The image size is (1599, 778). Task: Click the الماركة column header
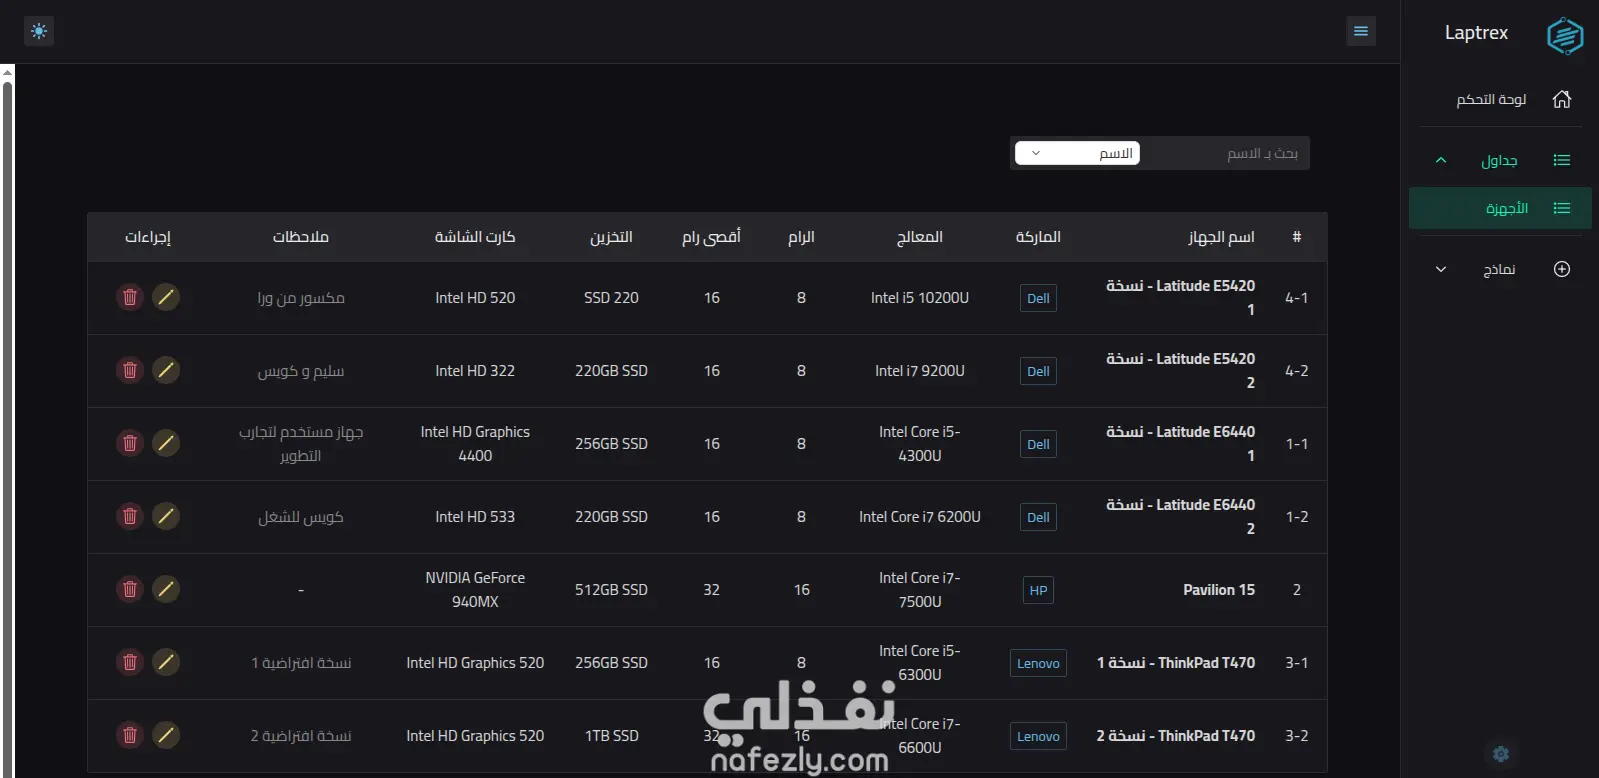(x=1038, y=237)
